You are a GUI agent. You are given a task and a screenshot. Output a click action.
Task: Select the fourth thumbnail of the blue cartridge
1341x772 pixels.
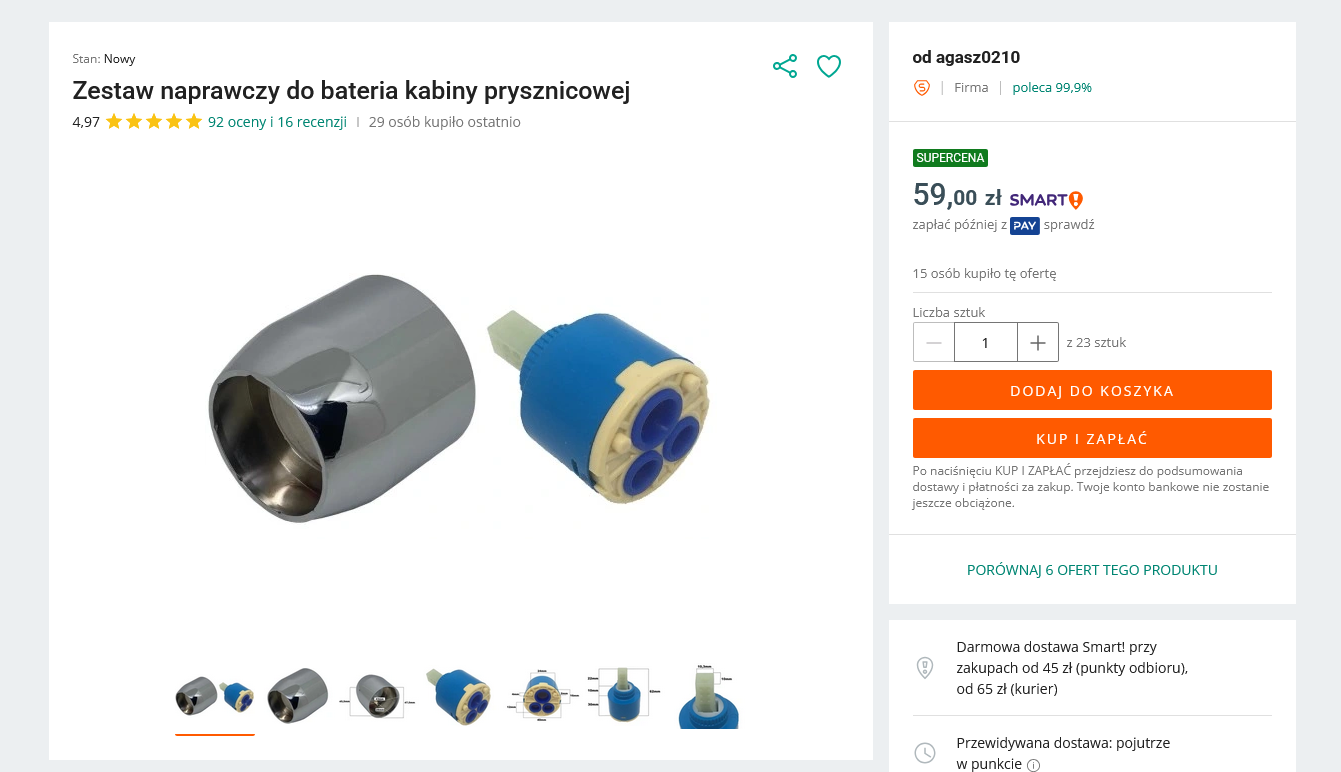click(457, 696)
